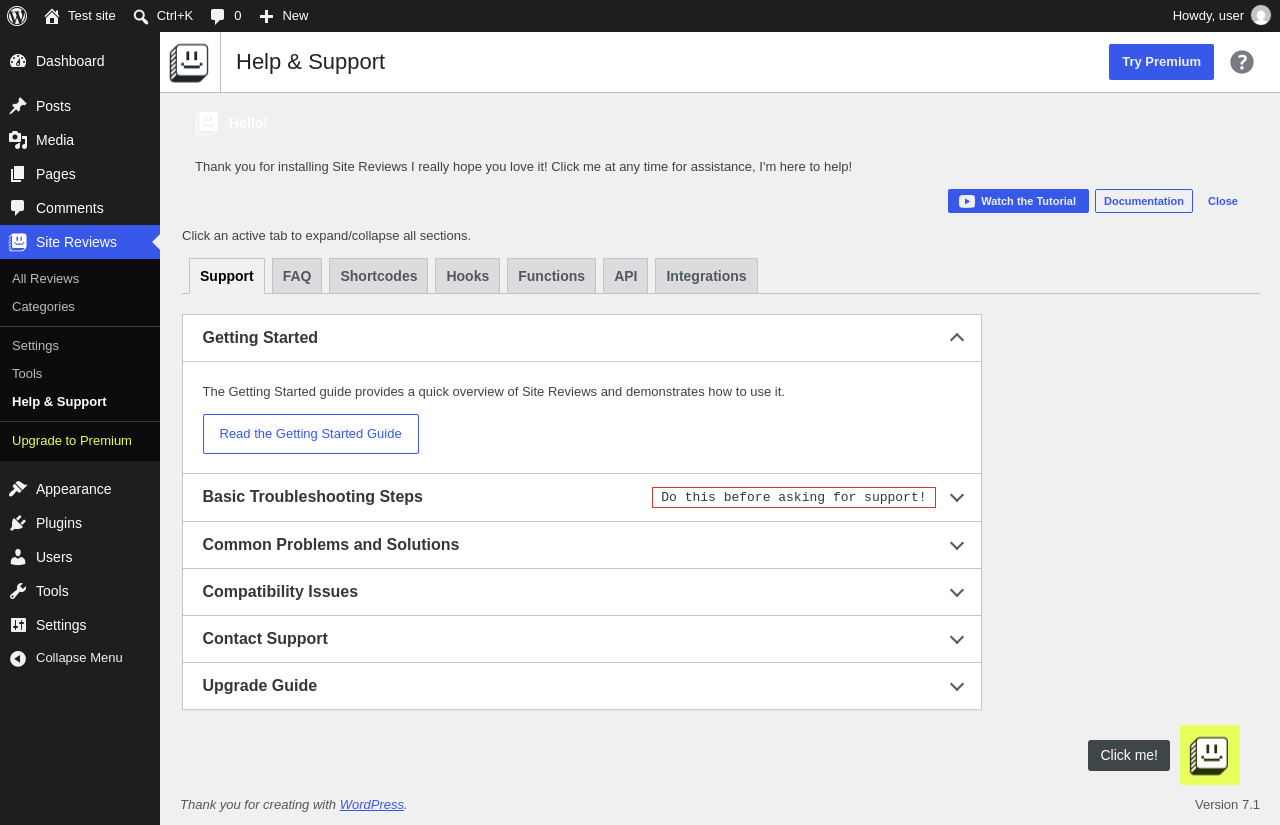Open the Shortcodes tab
Viewport: 1280px width, 825px height.
(379, 276)
